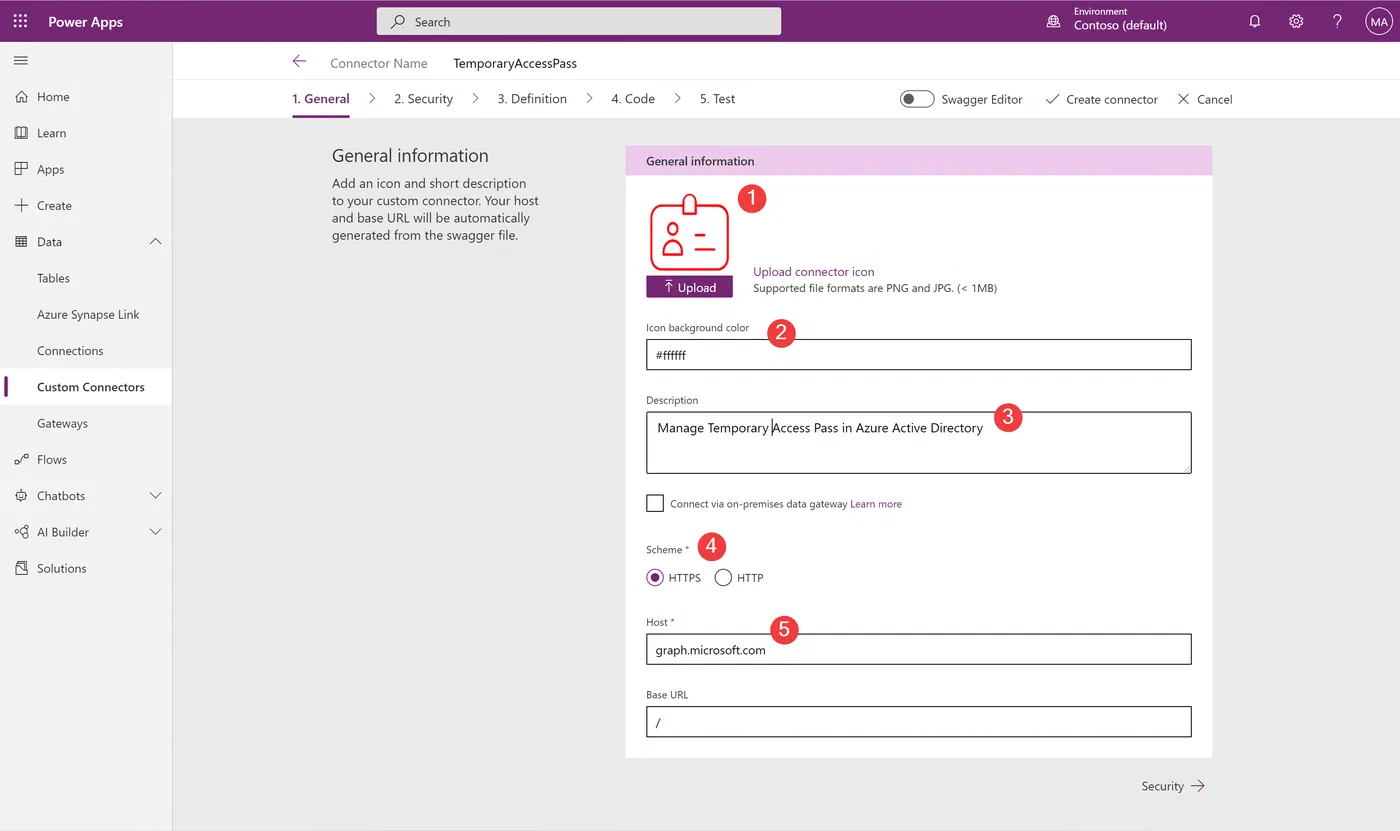Click the Solutions icon in sidebar

(x=21, y=568)
